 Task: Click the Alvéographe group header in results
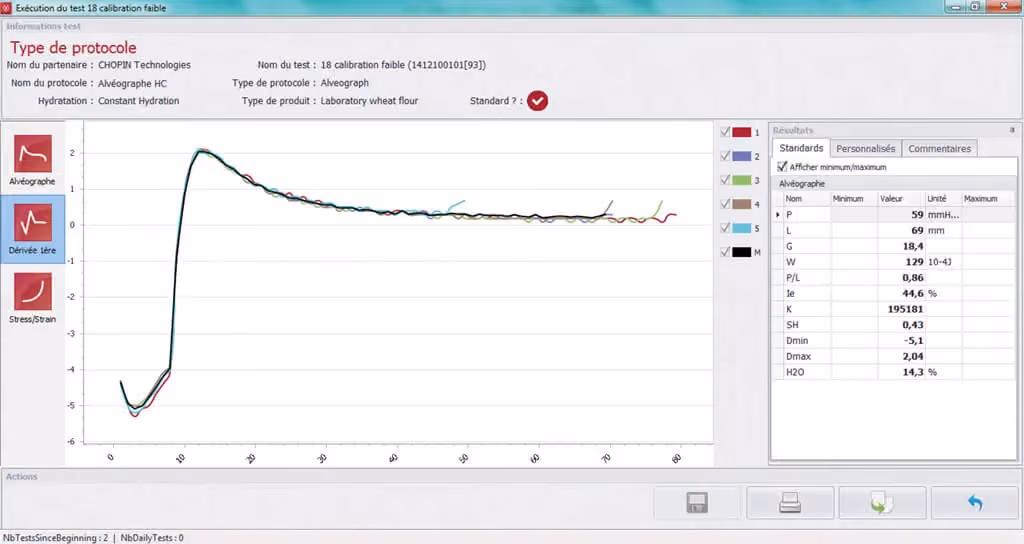point(802,184)
